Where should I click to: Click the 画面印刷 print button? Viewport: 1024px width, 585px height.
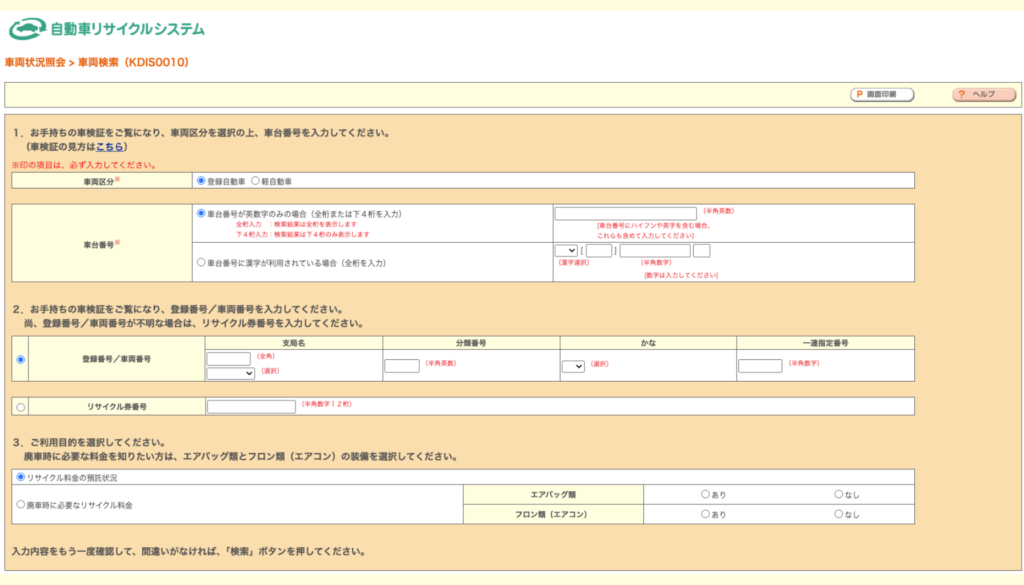[x=882, y=94]
